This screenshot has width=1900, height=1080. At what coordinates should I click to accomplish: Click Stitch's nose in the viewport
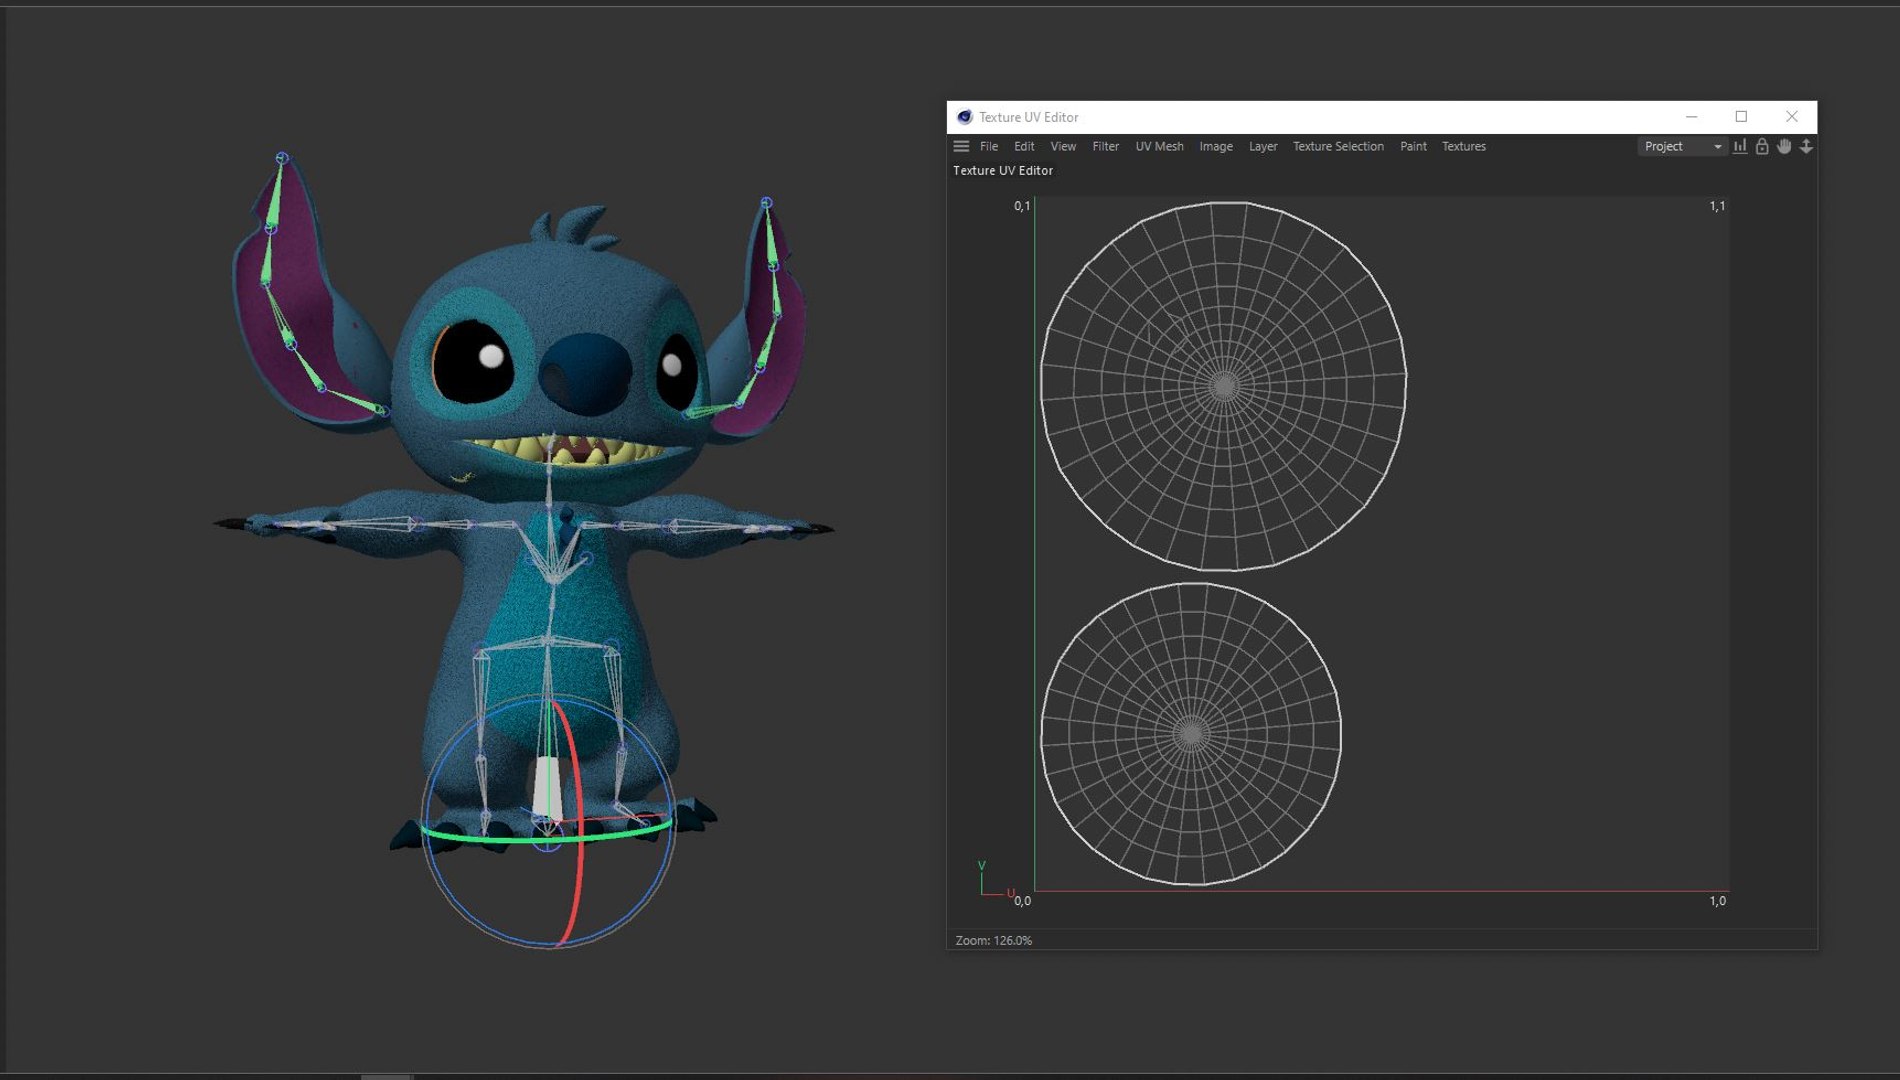(585, 373)
